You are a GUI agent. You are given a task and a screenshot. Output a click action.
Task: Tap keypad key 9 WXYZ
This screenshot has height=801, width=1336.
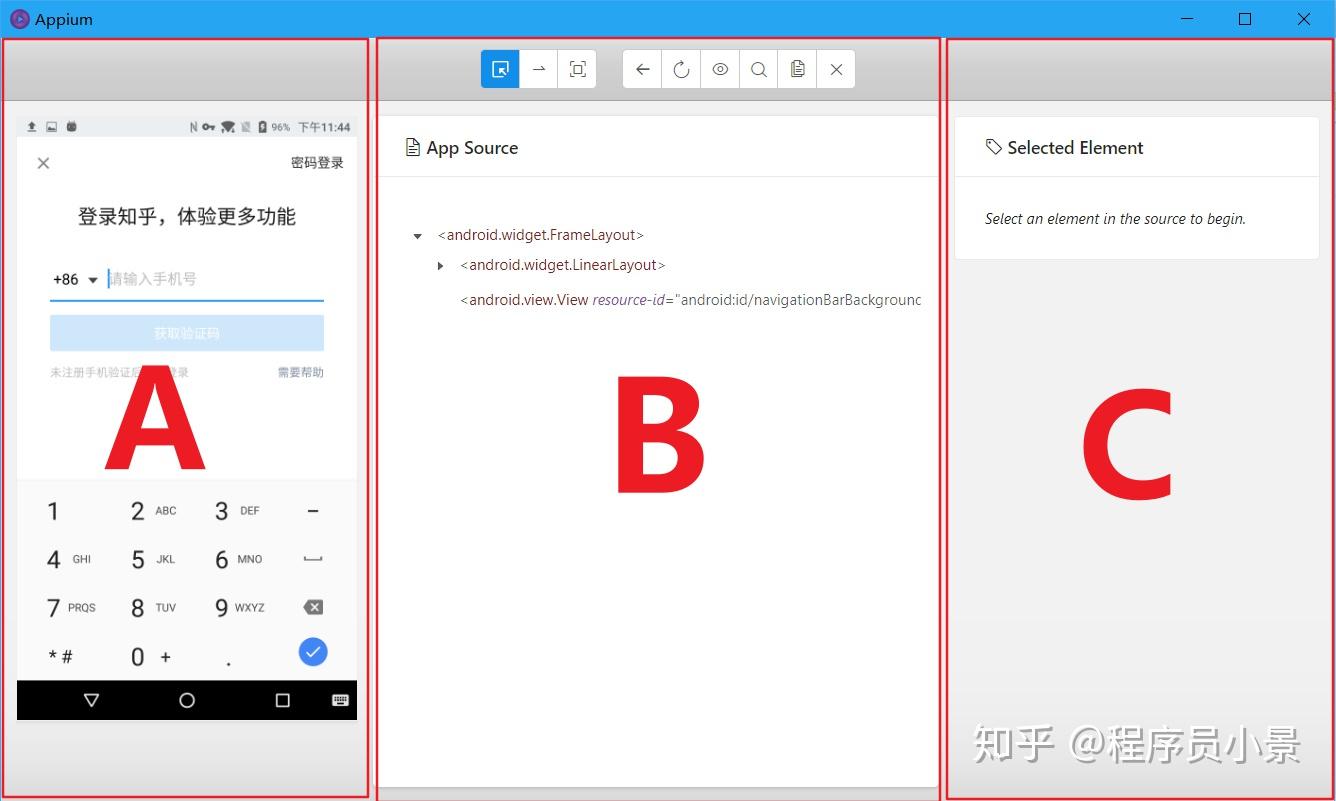point(240,608)
